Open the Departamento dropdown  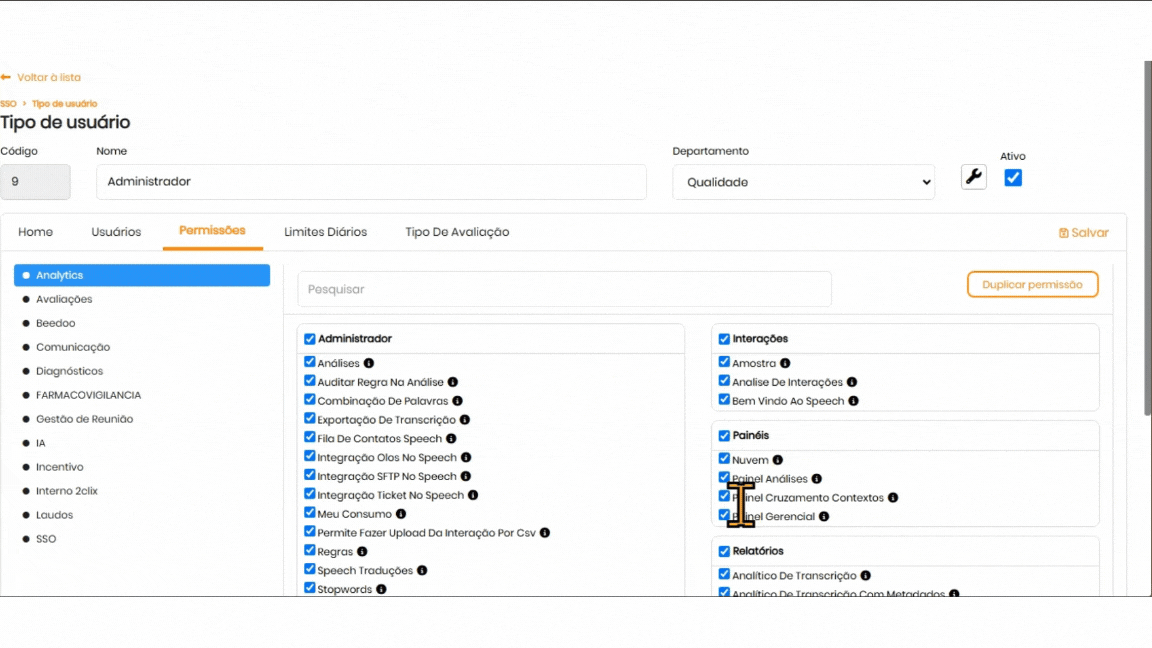(x=803, y=182)
